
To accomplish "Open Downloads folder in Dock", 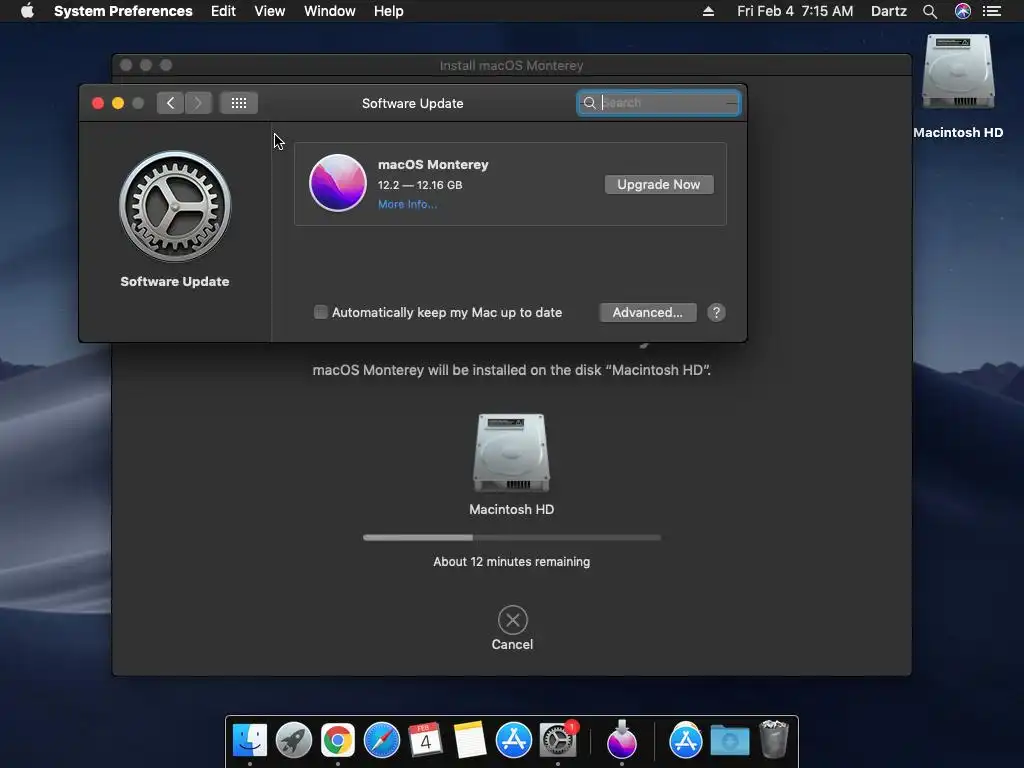I will tap(729, 740).
